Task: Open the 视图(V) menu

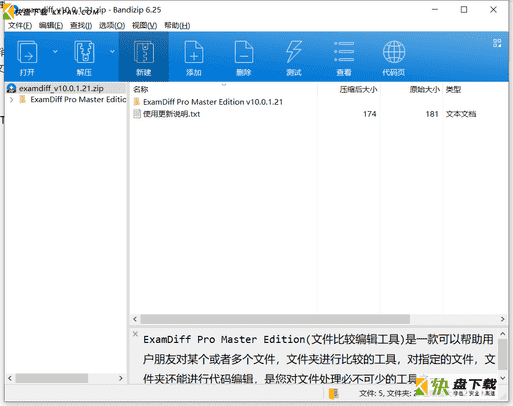Action: pyautogui.click(x=144, y=26)
